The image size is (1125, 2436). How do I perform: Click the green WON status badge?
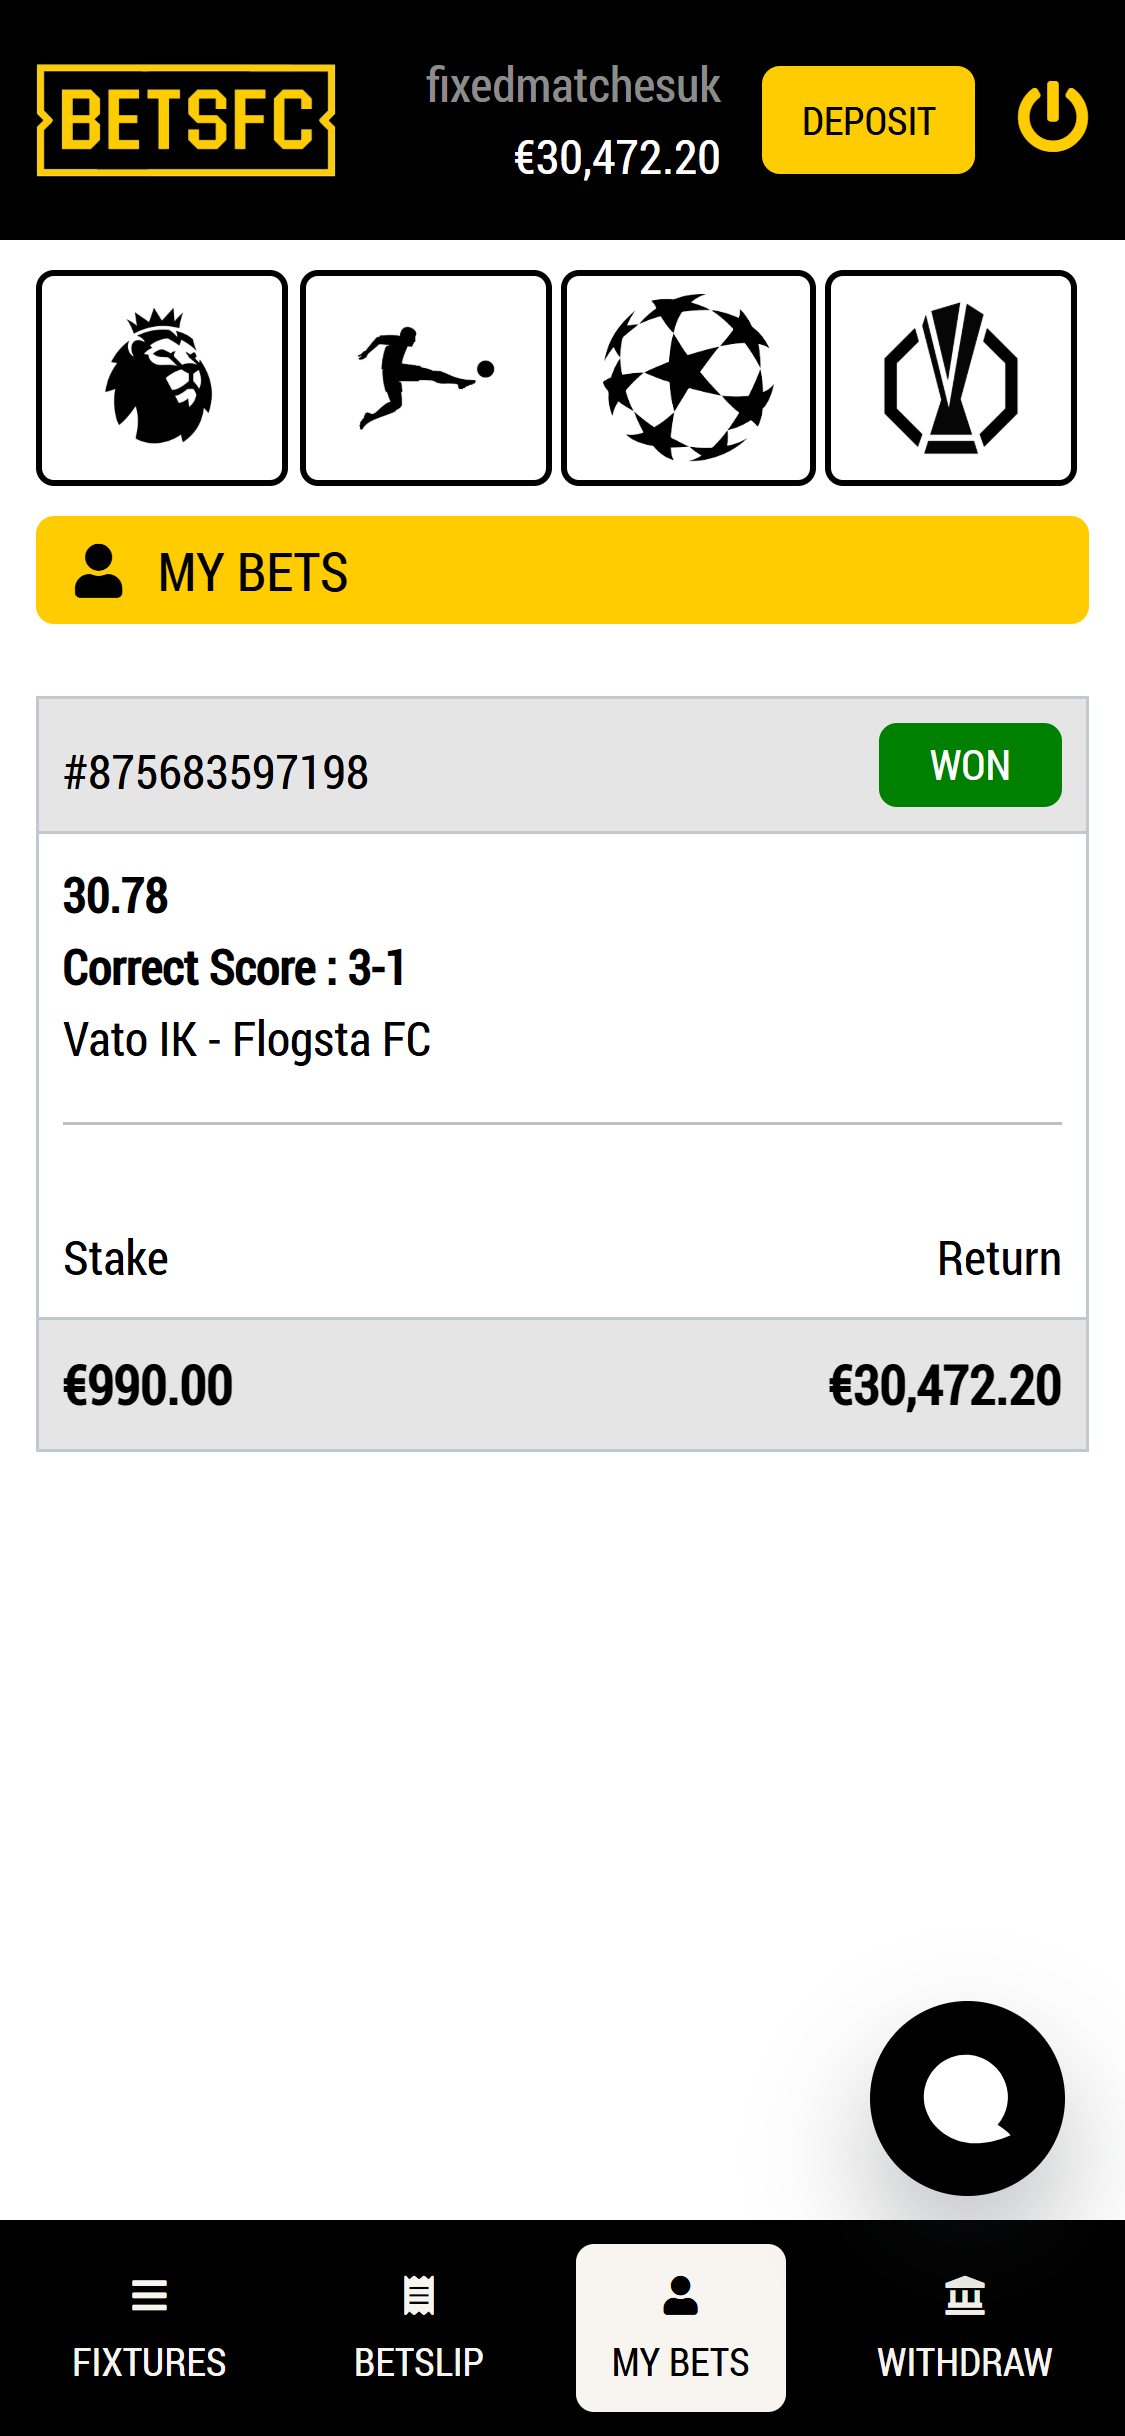(970, 765)
